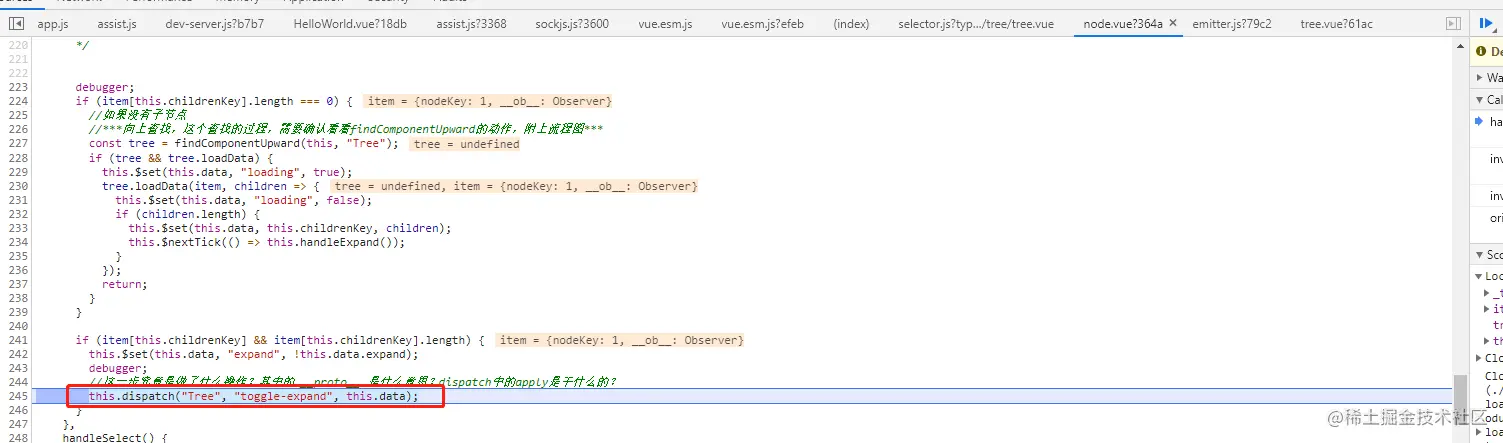Select the current call stack frame arrow

1480,121
